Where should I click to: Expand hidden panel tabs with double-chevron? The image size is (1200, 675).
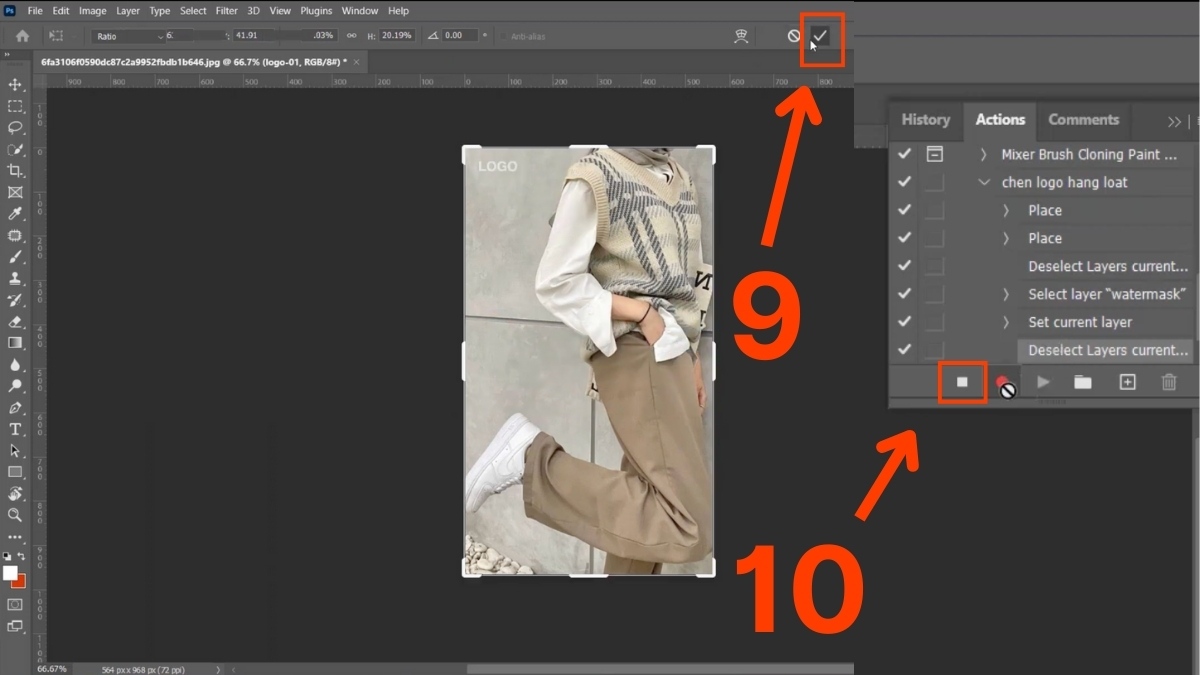1174,121
